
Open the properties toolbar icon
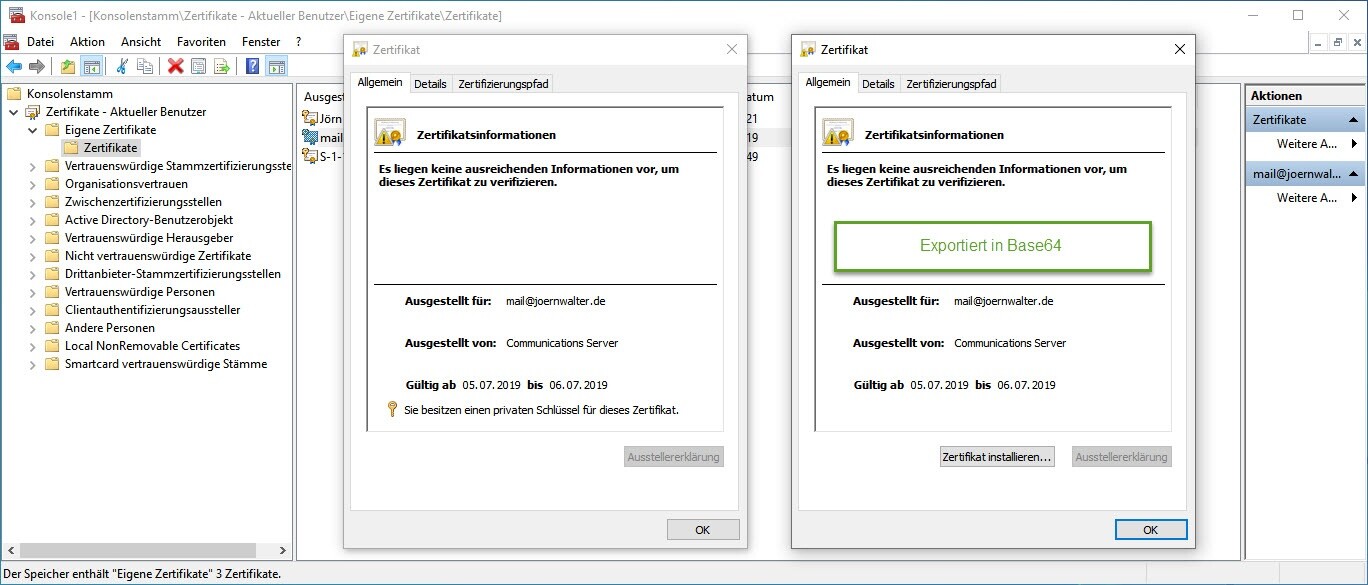199,66
